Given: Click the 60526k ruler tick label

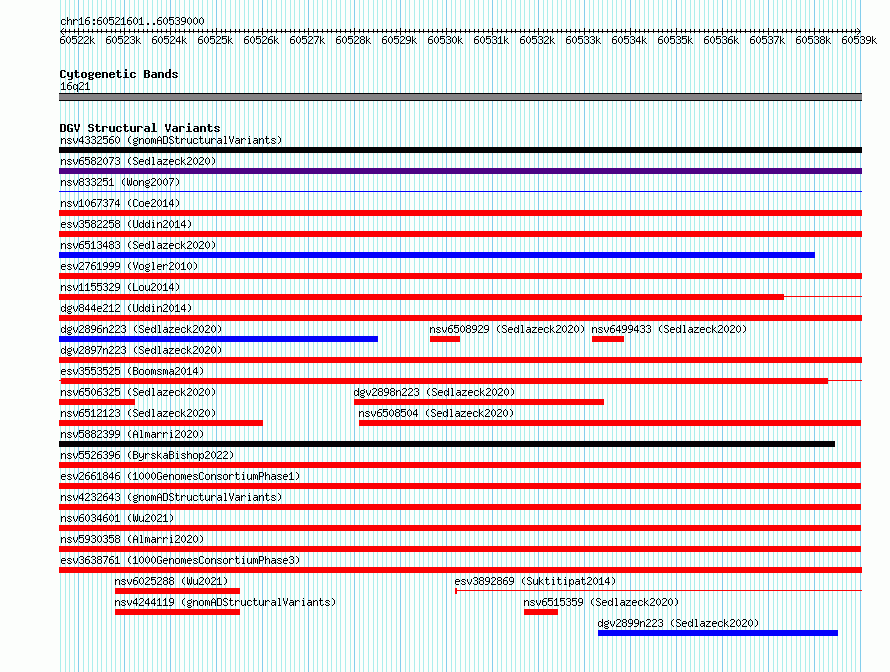Looking at the screenshot, I should click(261, 40).
